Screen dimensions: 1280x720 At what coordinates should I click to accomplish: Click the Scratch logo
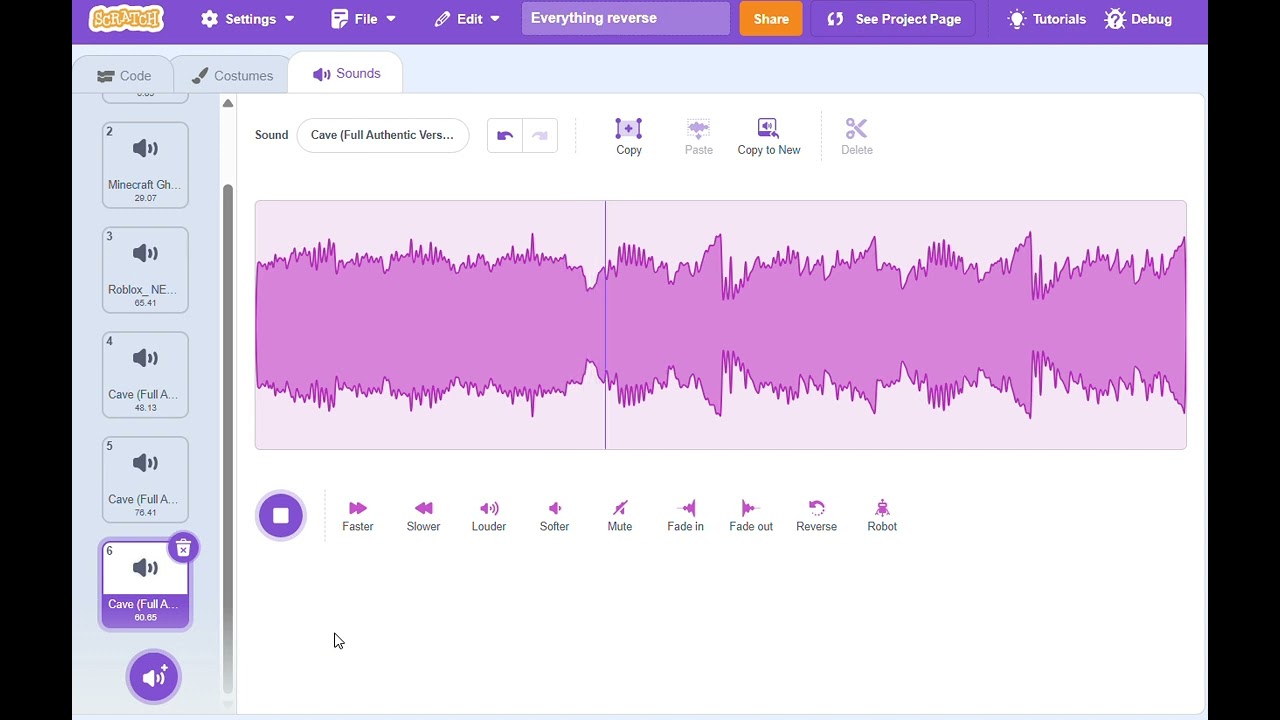(x=126, y=18)
